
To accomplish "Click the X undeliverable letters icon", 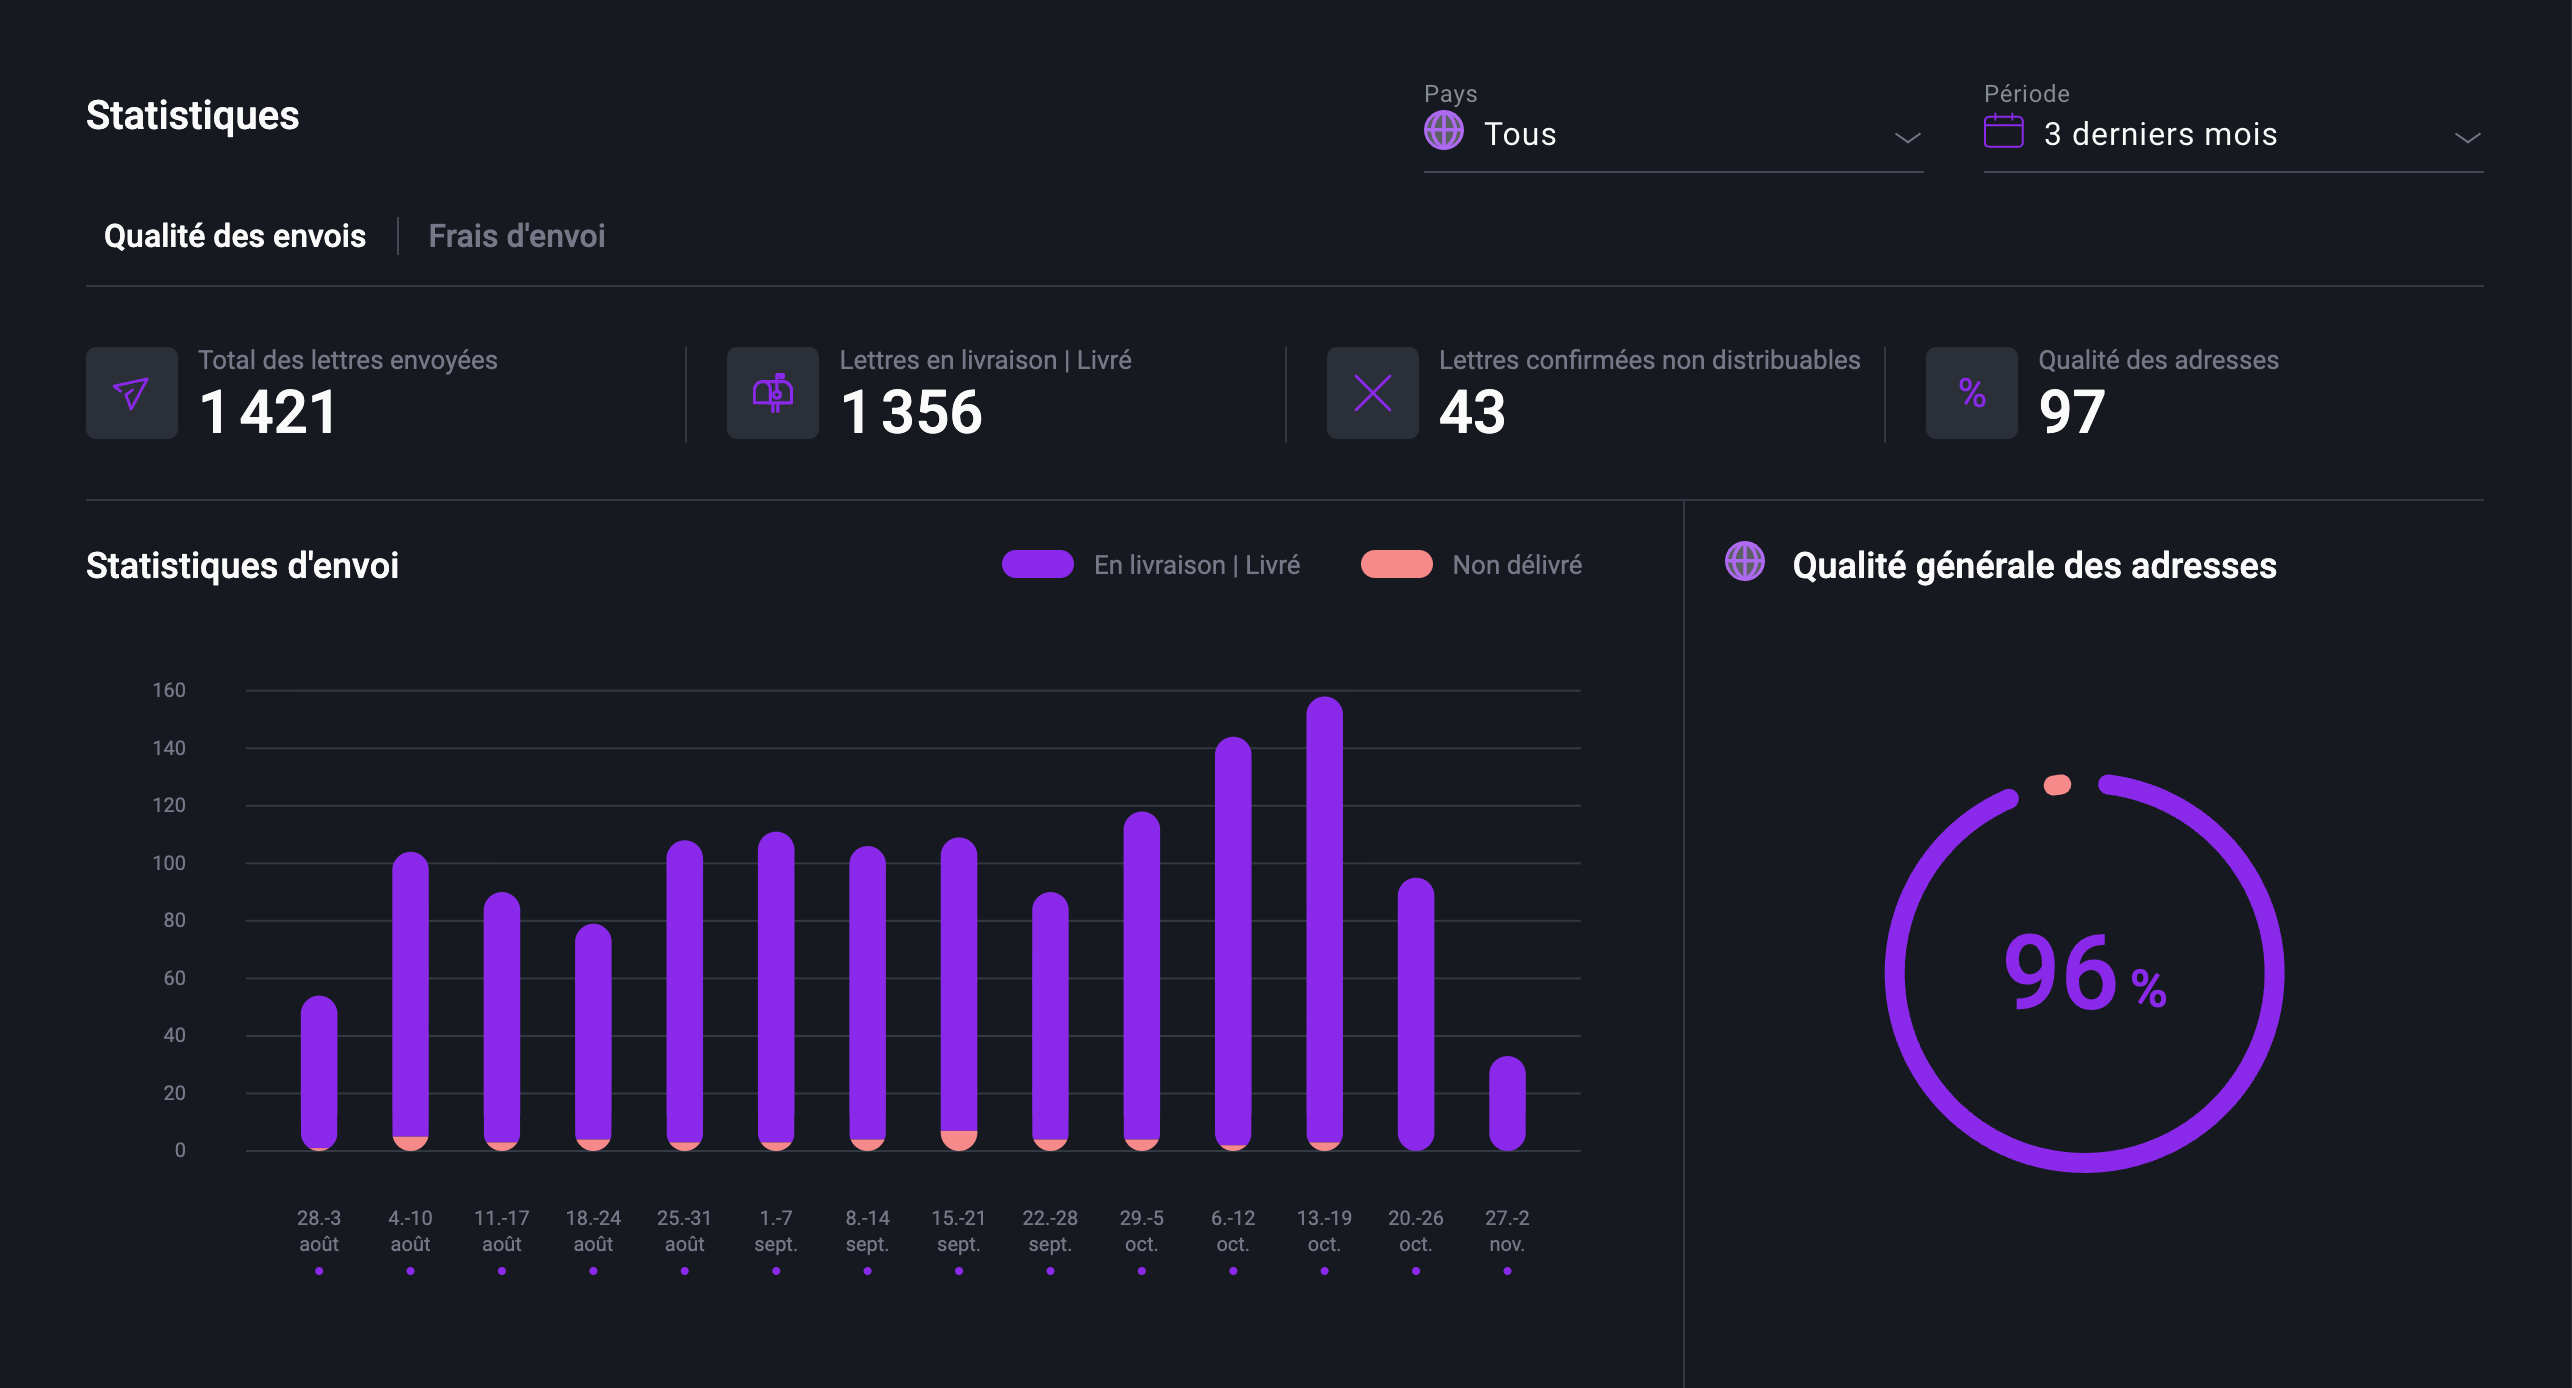I will [1372, 393].
